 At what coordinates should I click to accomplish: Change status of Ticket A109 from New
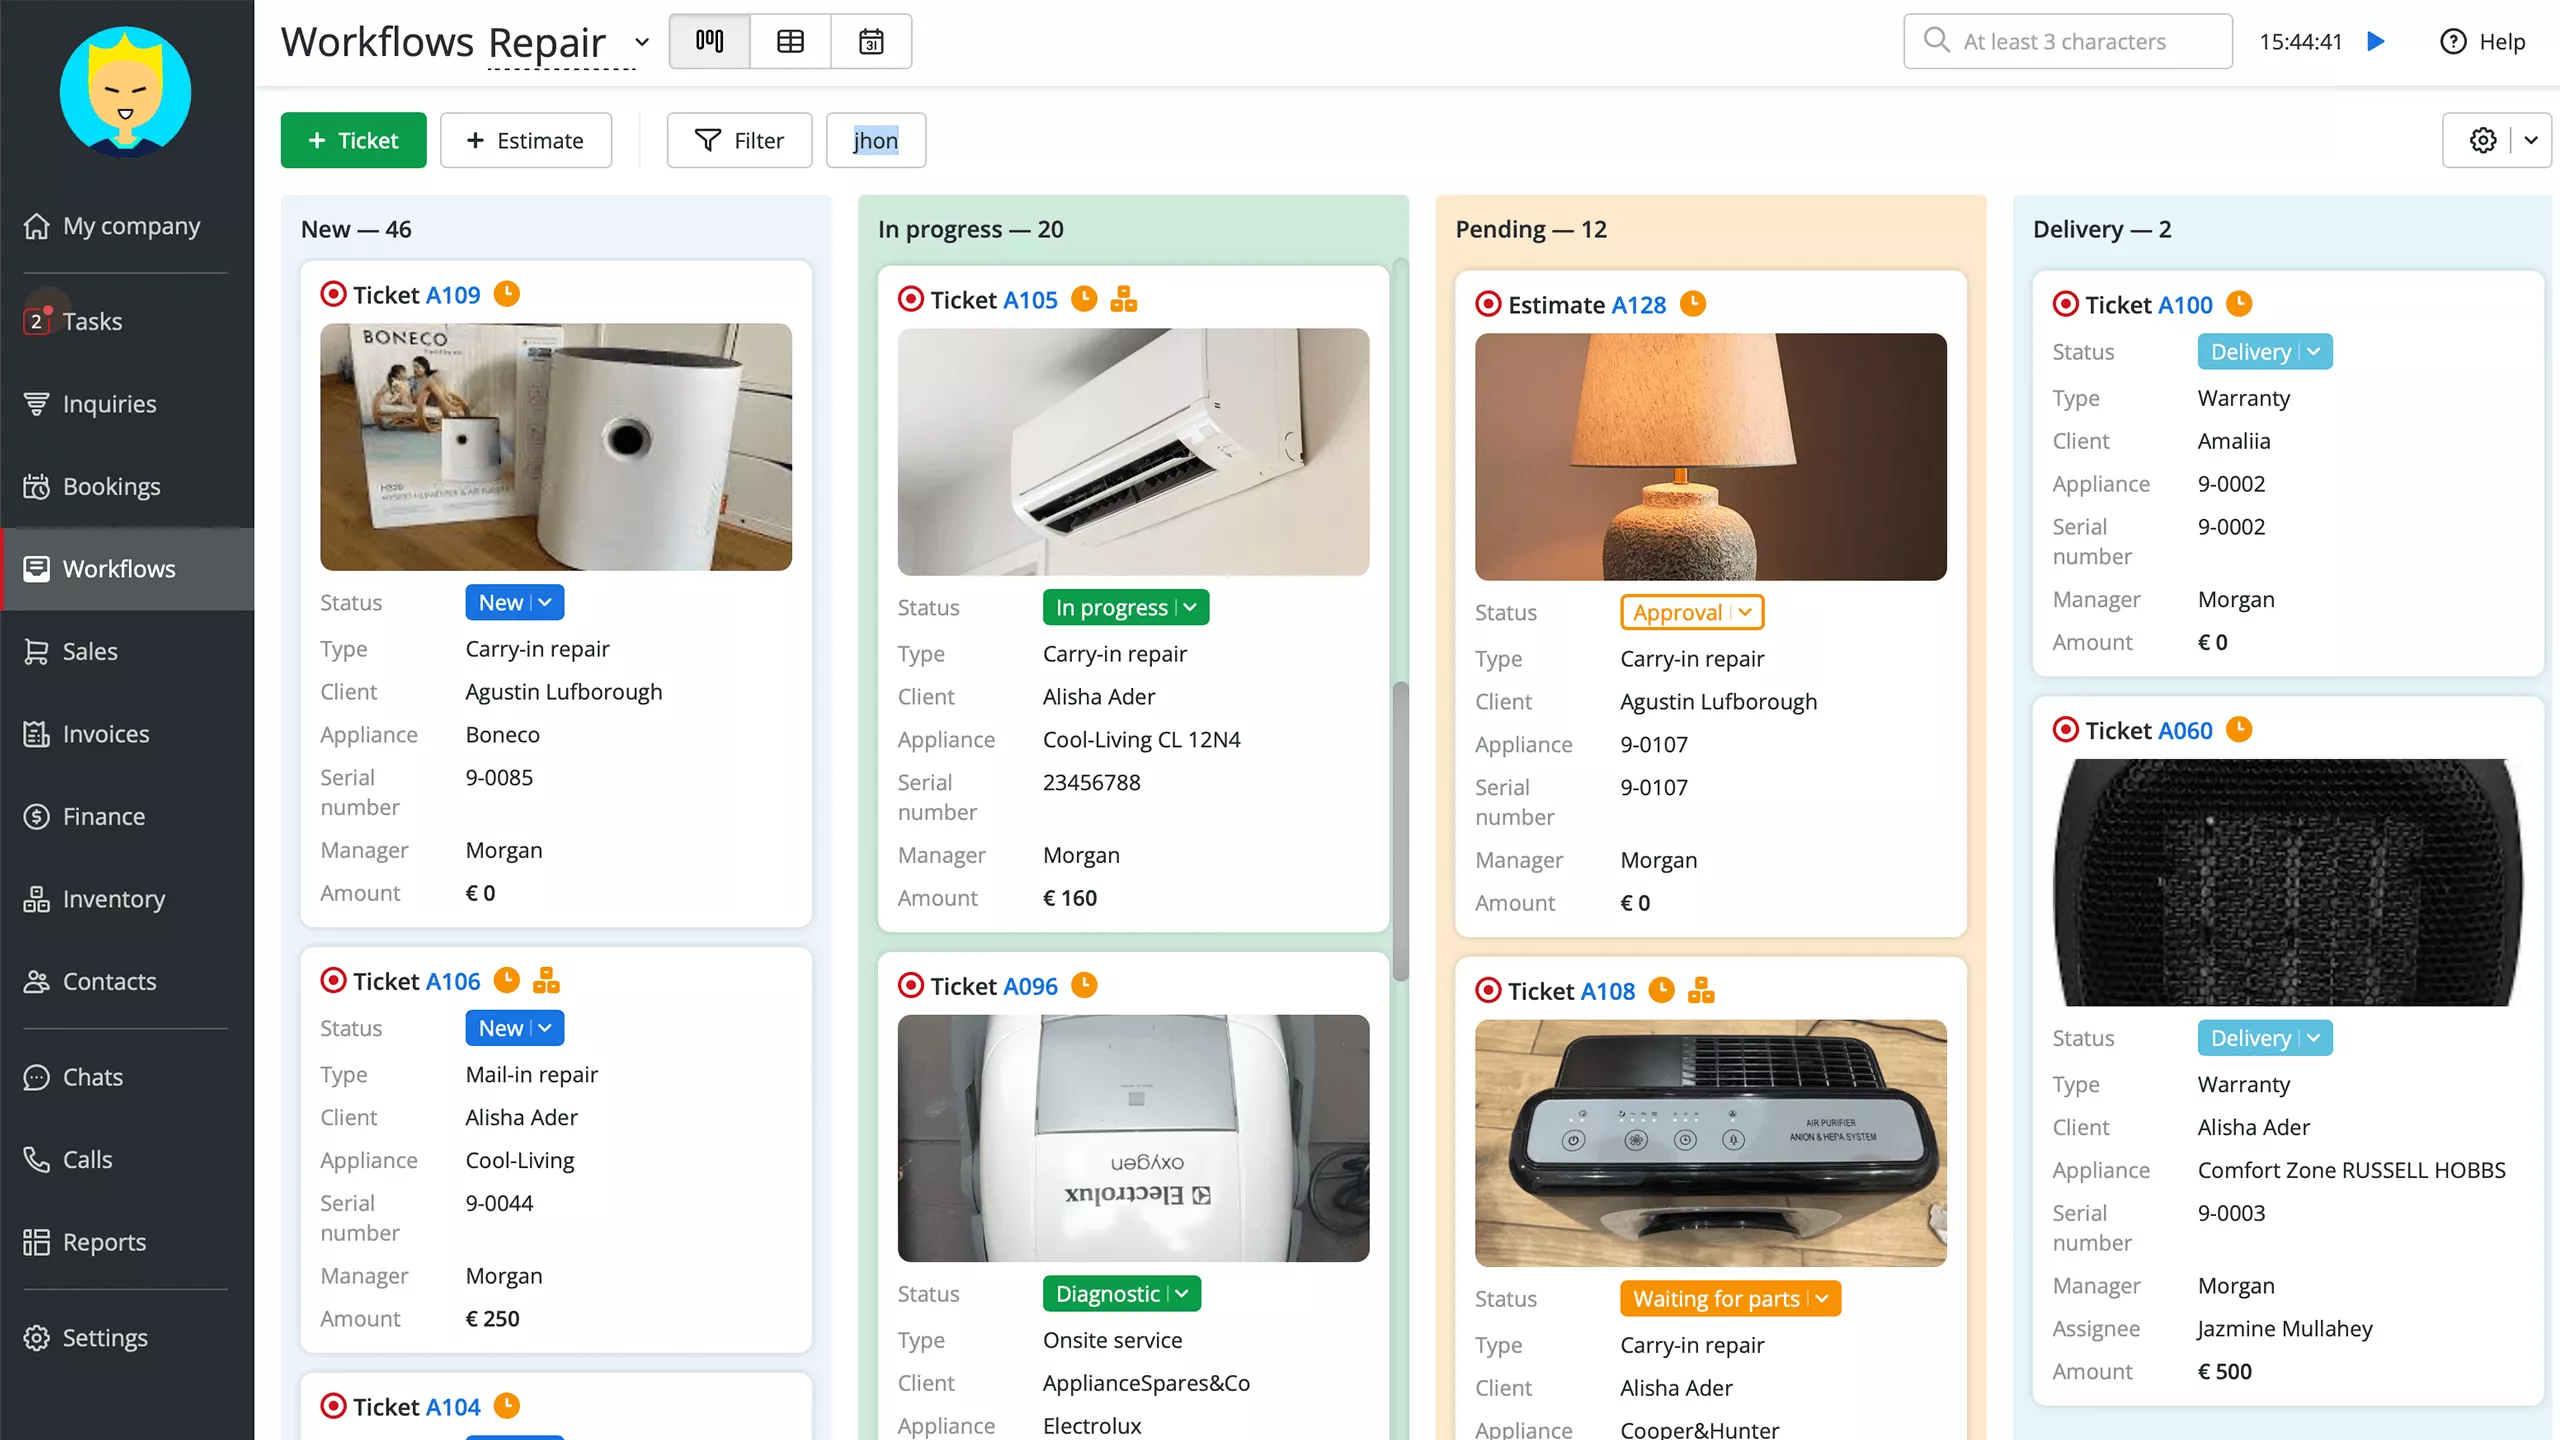click(x=514, y=602)
